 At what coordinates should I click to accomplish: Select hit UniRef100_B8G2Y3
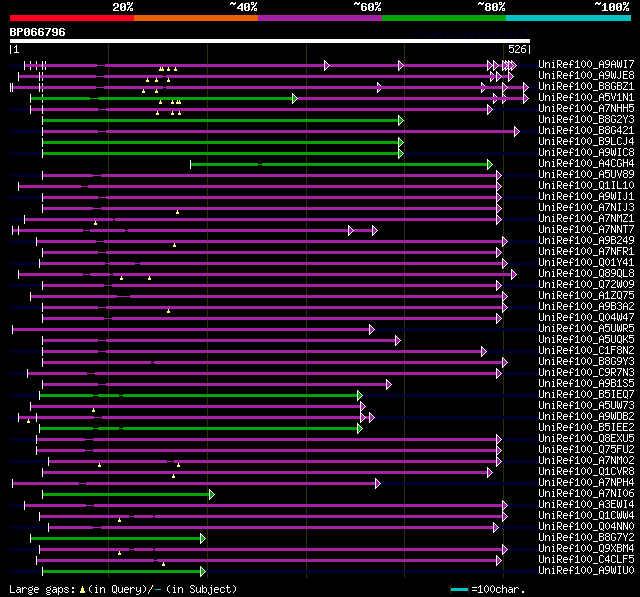(586, 119)
